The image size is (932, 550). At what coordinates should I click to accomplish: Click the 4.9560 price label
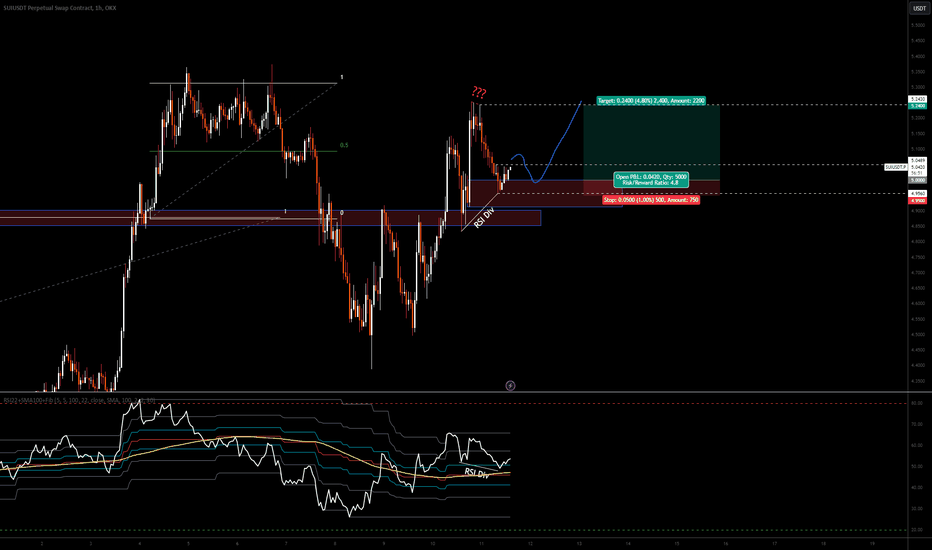tap(917, 194)
